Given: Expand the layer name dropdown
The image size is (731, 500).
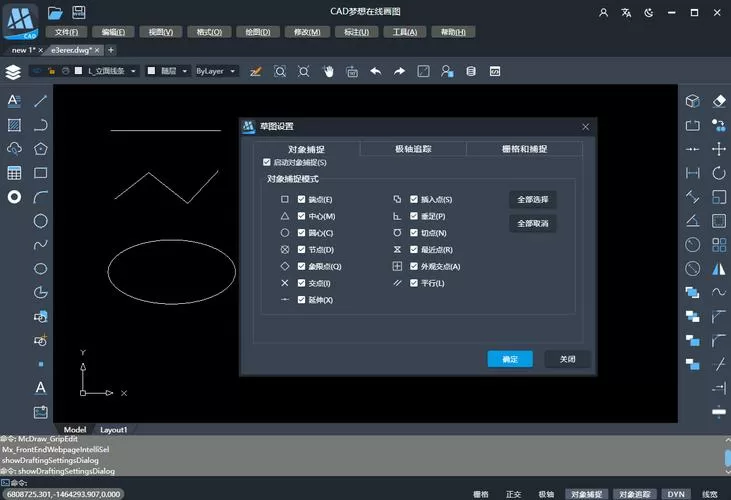Looking at the screenshot, I should [x=133, y=71].
